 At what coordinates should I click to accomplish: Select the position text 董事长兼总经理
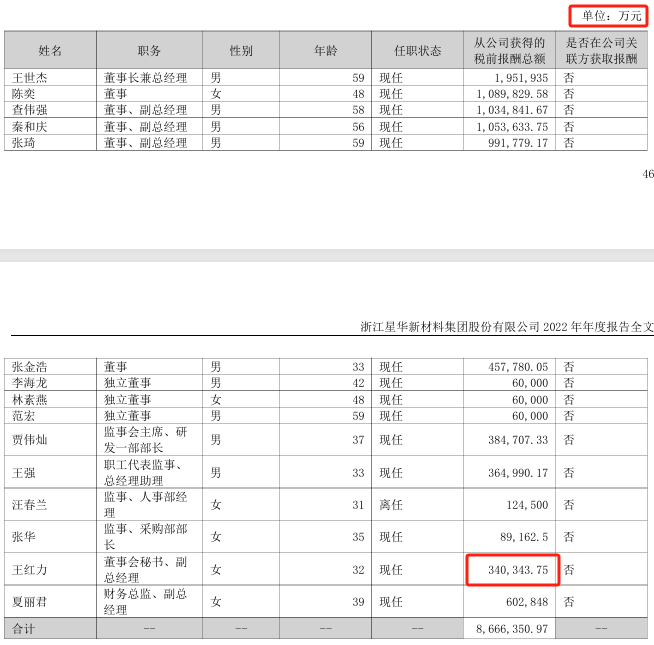[145, 78]
